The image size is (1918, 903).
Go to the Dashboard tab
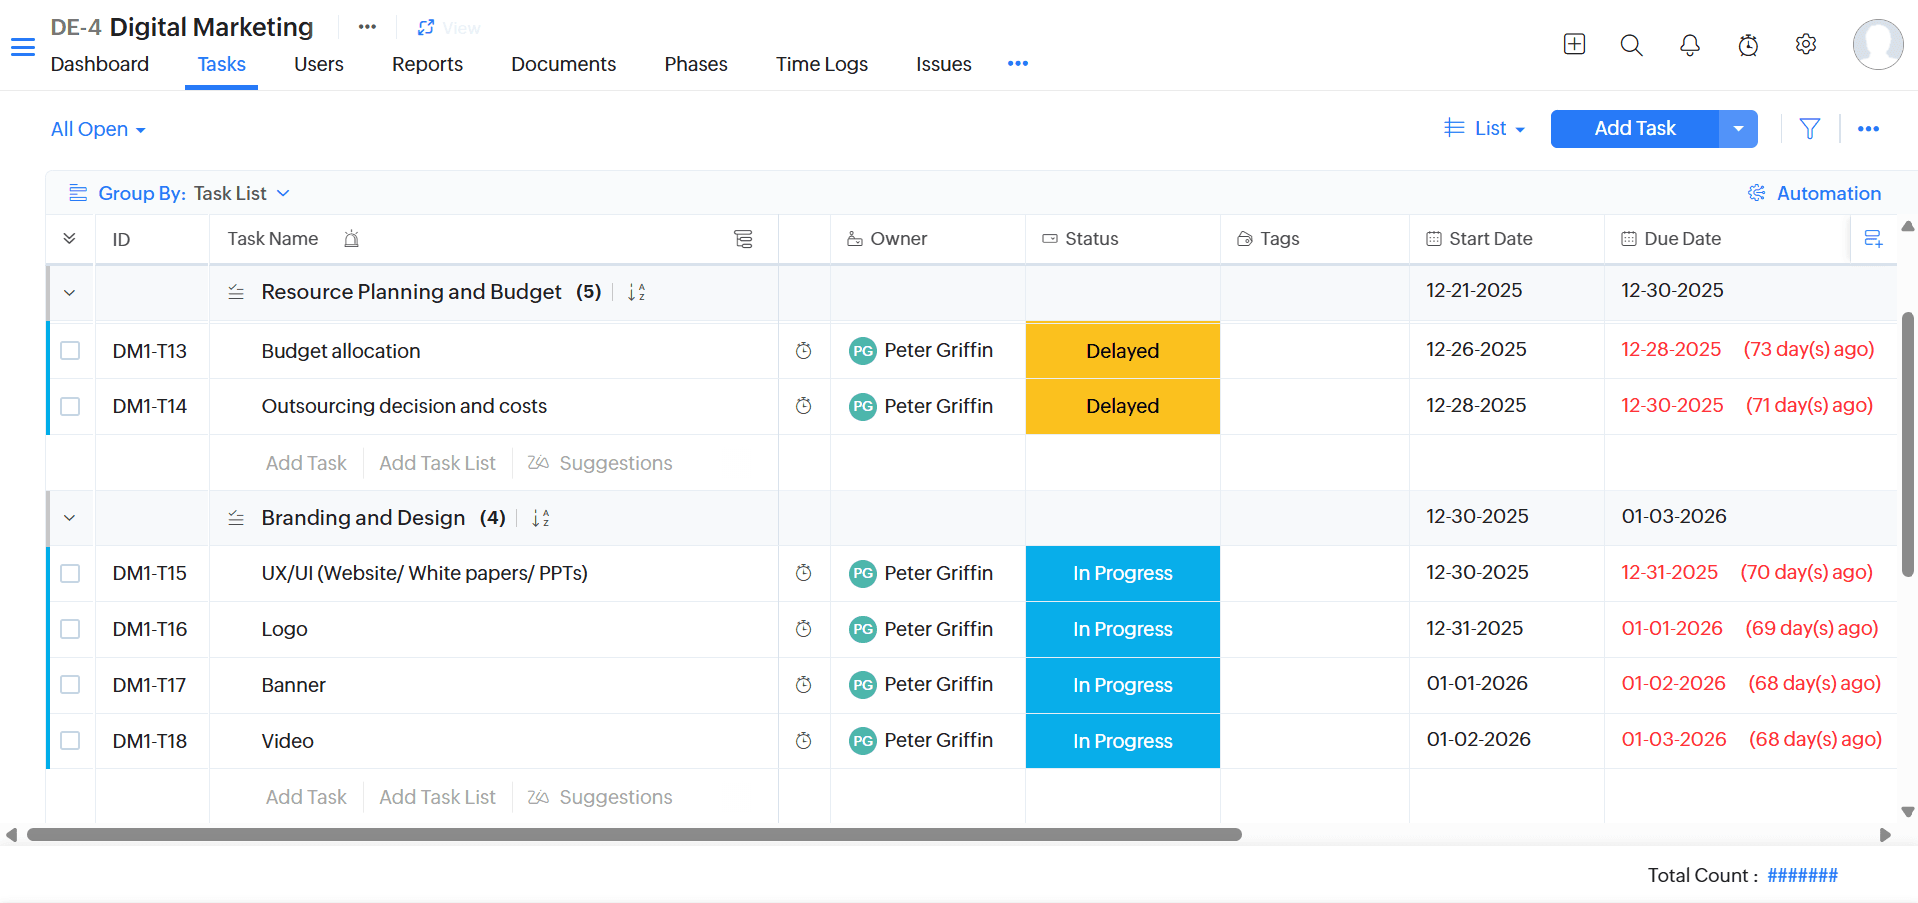[99, 63]
